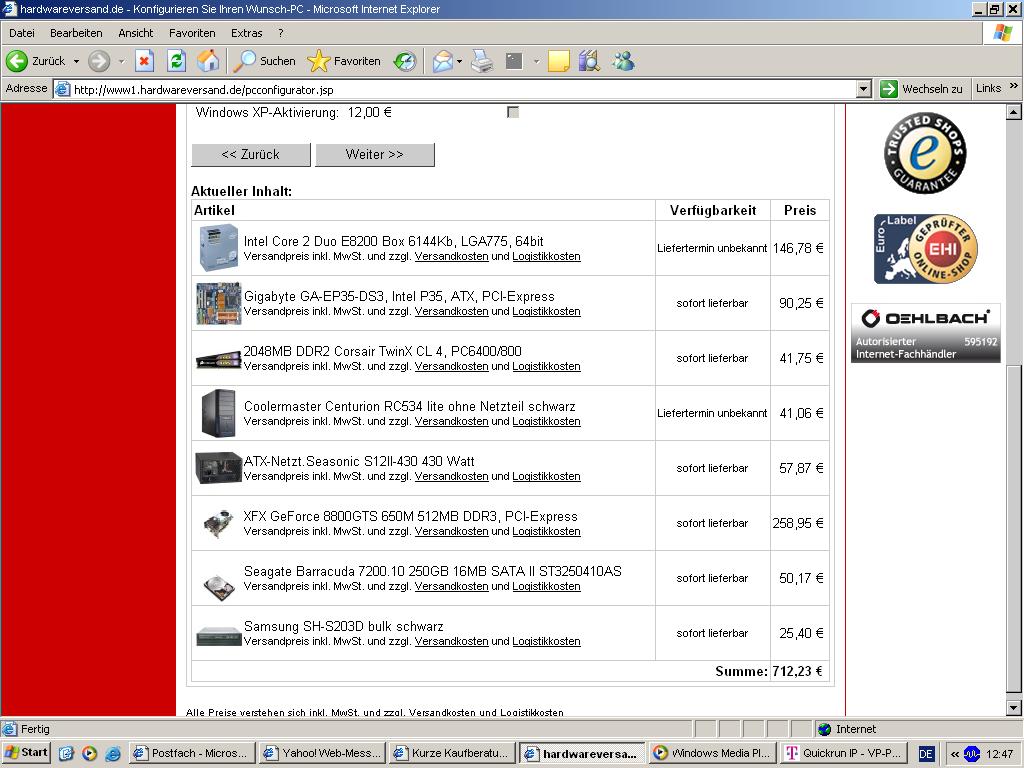Image resolution: width=1024 pixels, height=768 pixels.
Task: Click the Wechseln zu go button
Action: (921, 89)
